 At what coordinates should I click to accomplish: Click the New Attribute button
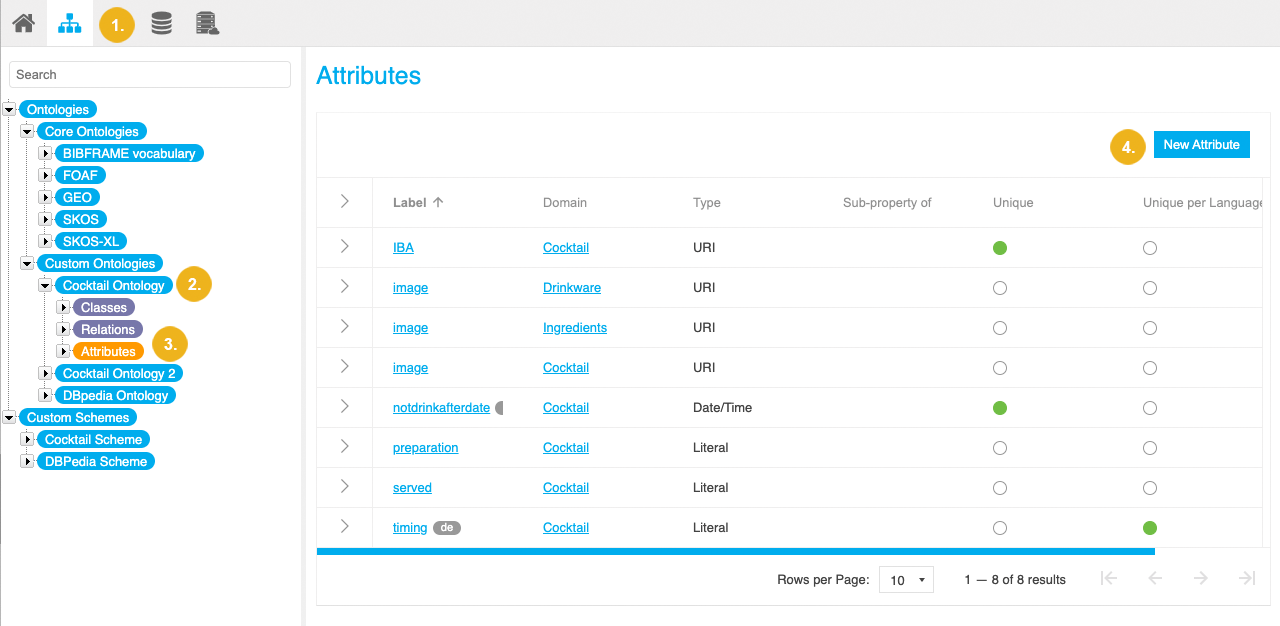coord(1201,145)
